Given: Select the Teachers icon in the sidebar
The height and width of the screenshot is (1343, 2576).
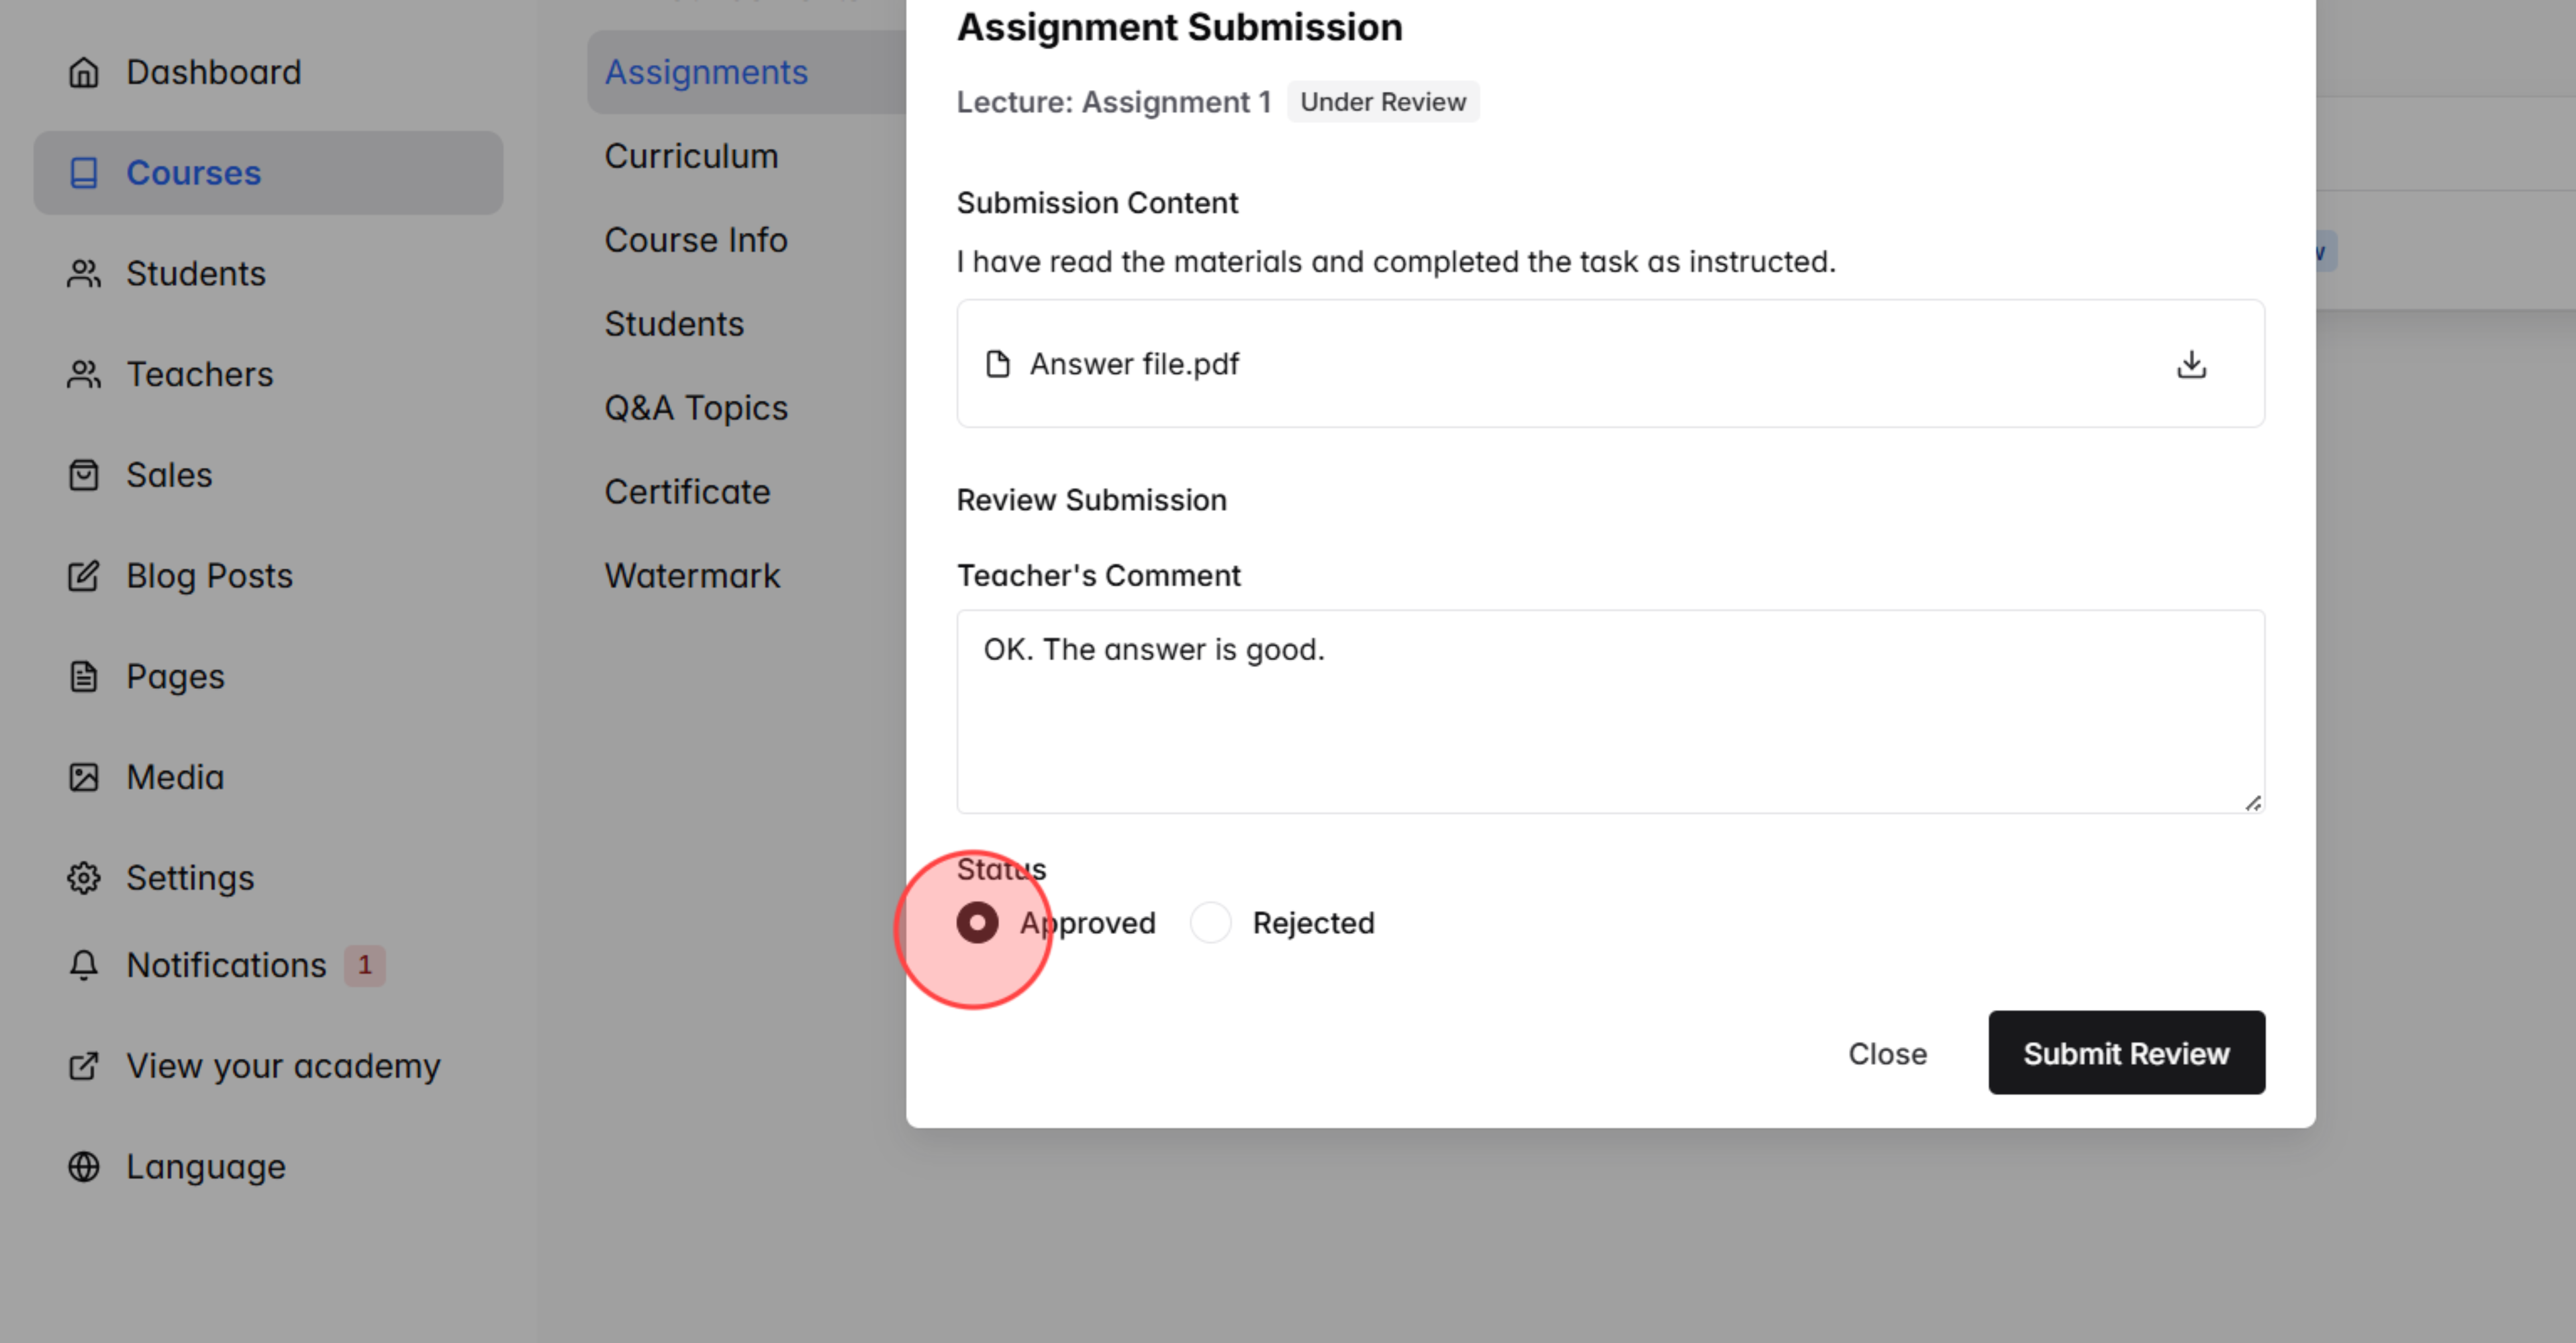Looking at the screenshot, I should coord(84,374).
